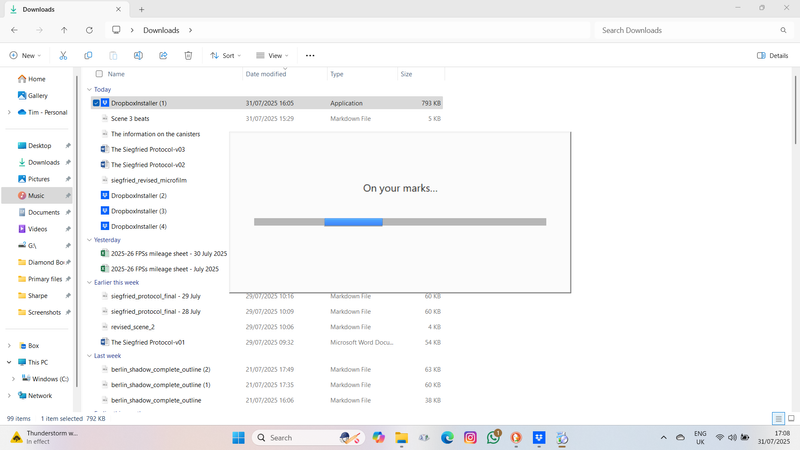Expand the This PC tree node

click(x=9, y=362)
